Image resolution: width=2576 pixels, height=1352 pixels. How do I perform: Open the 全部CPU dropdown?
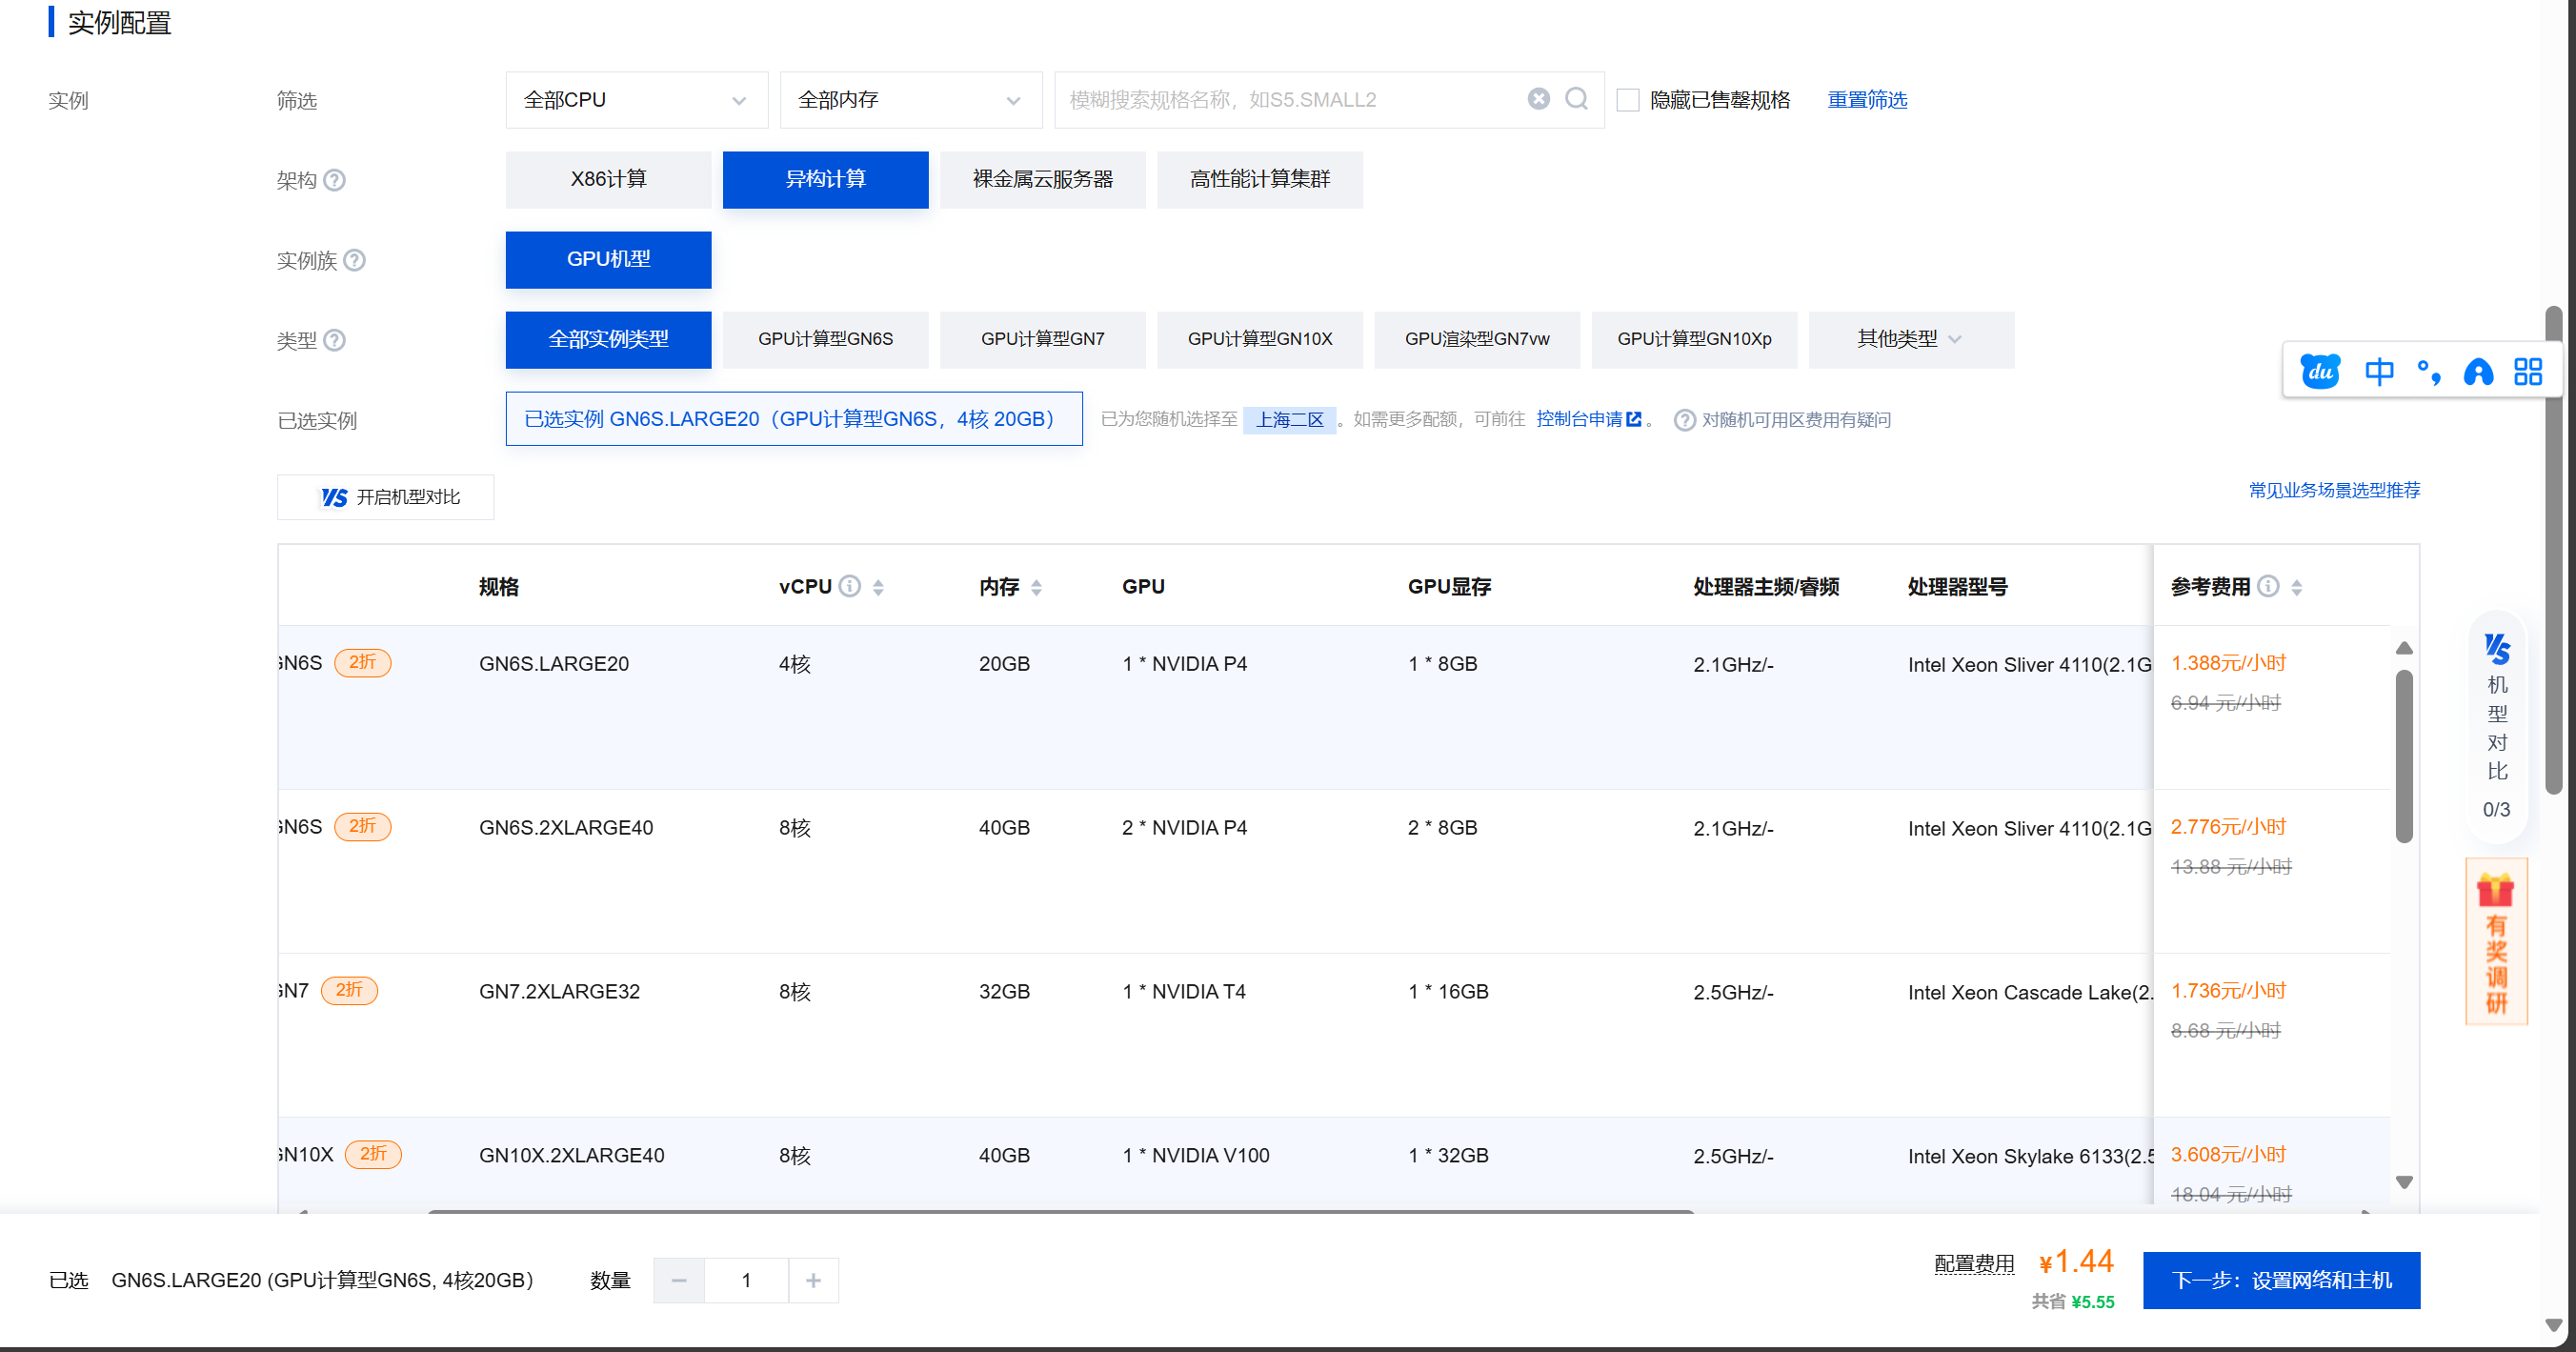point(636,100)
